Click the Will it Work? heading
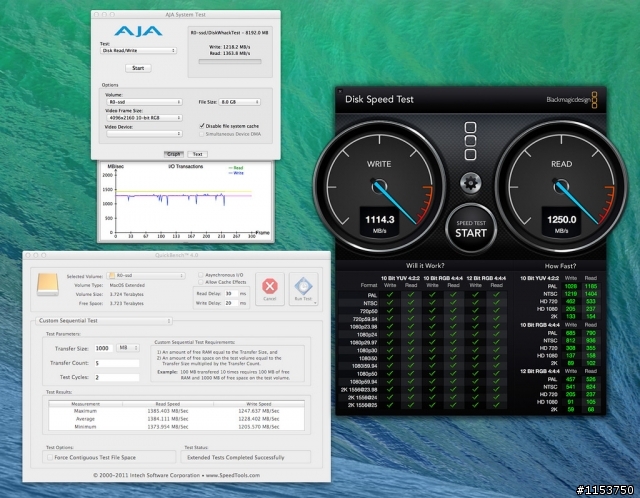 click(425, 266)
